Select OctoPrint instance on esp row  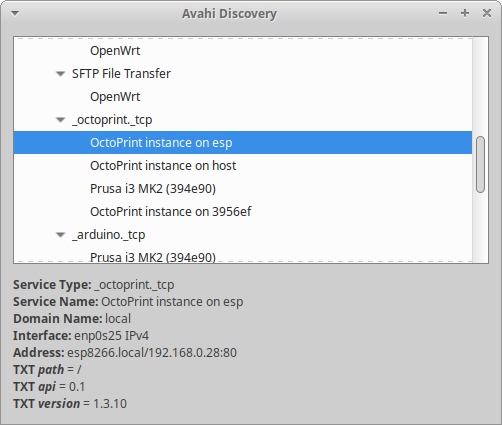click(x=243, y=143)
